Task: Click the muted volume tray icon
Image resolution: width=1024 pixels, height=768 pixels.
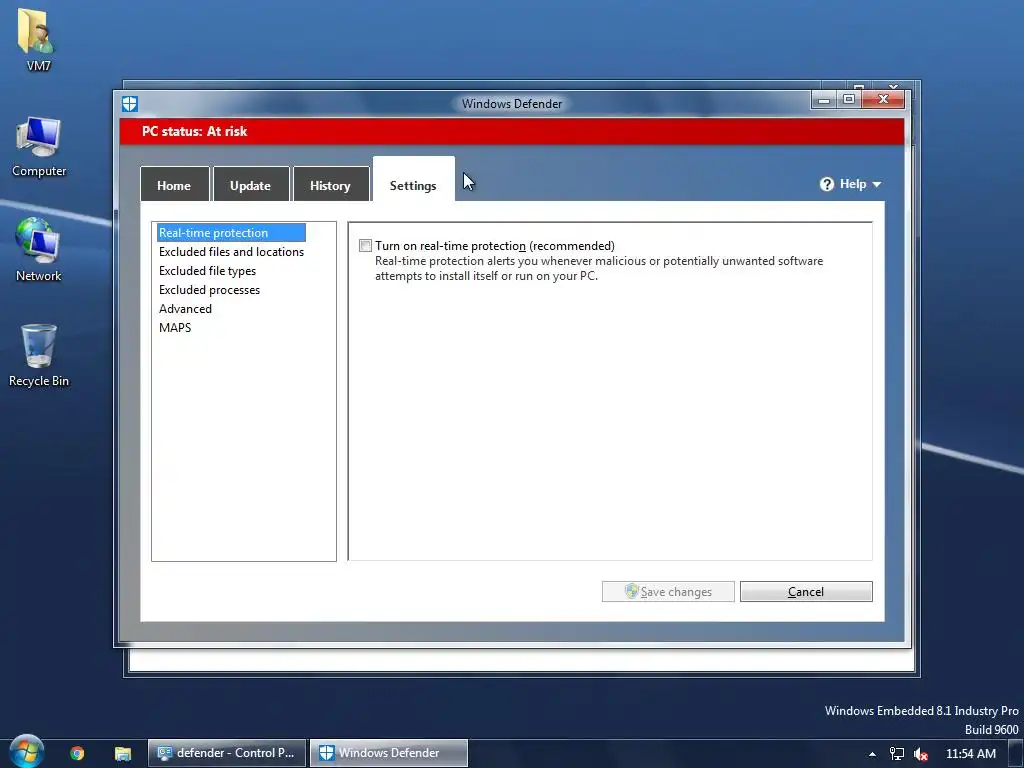Action: pos(921,754)
